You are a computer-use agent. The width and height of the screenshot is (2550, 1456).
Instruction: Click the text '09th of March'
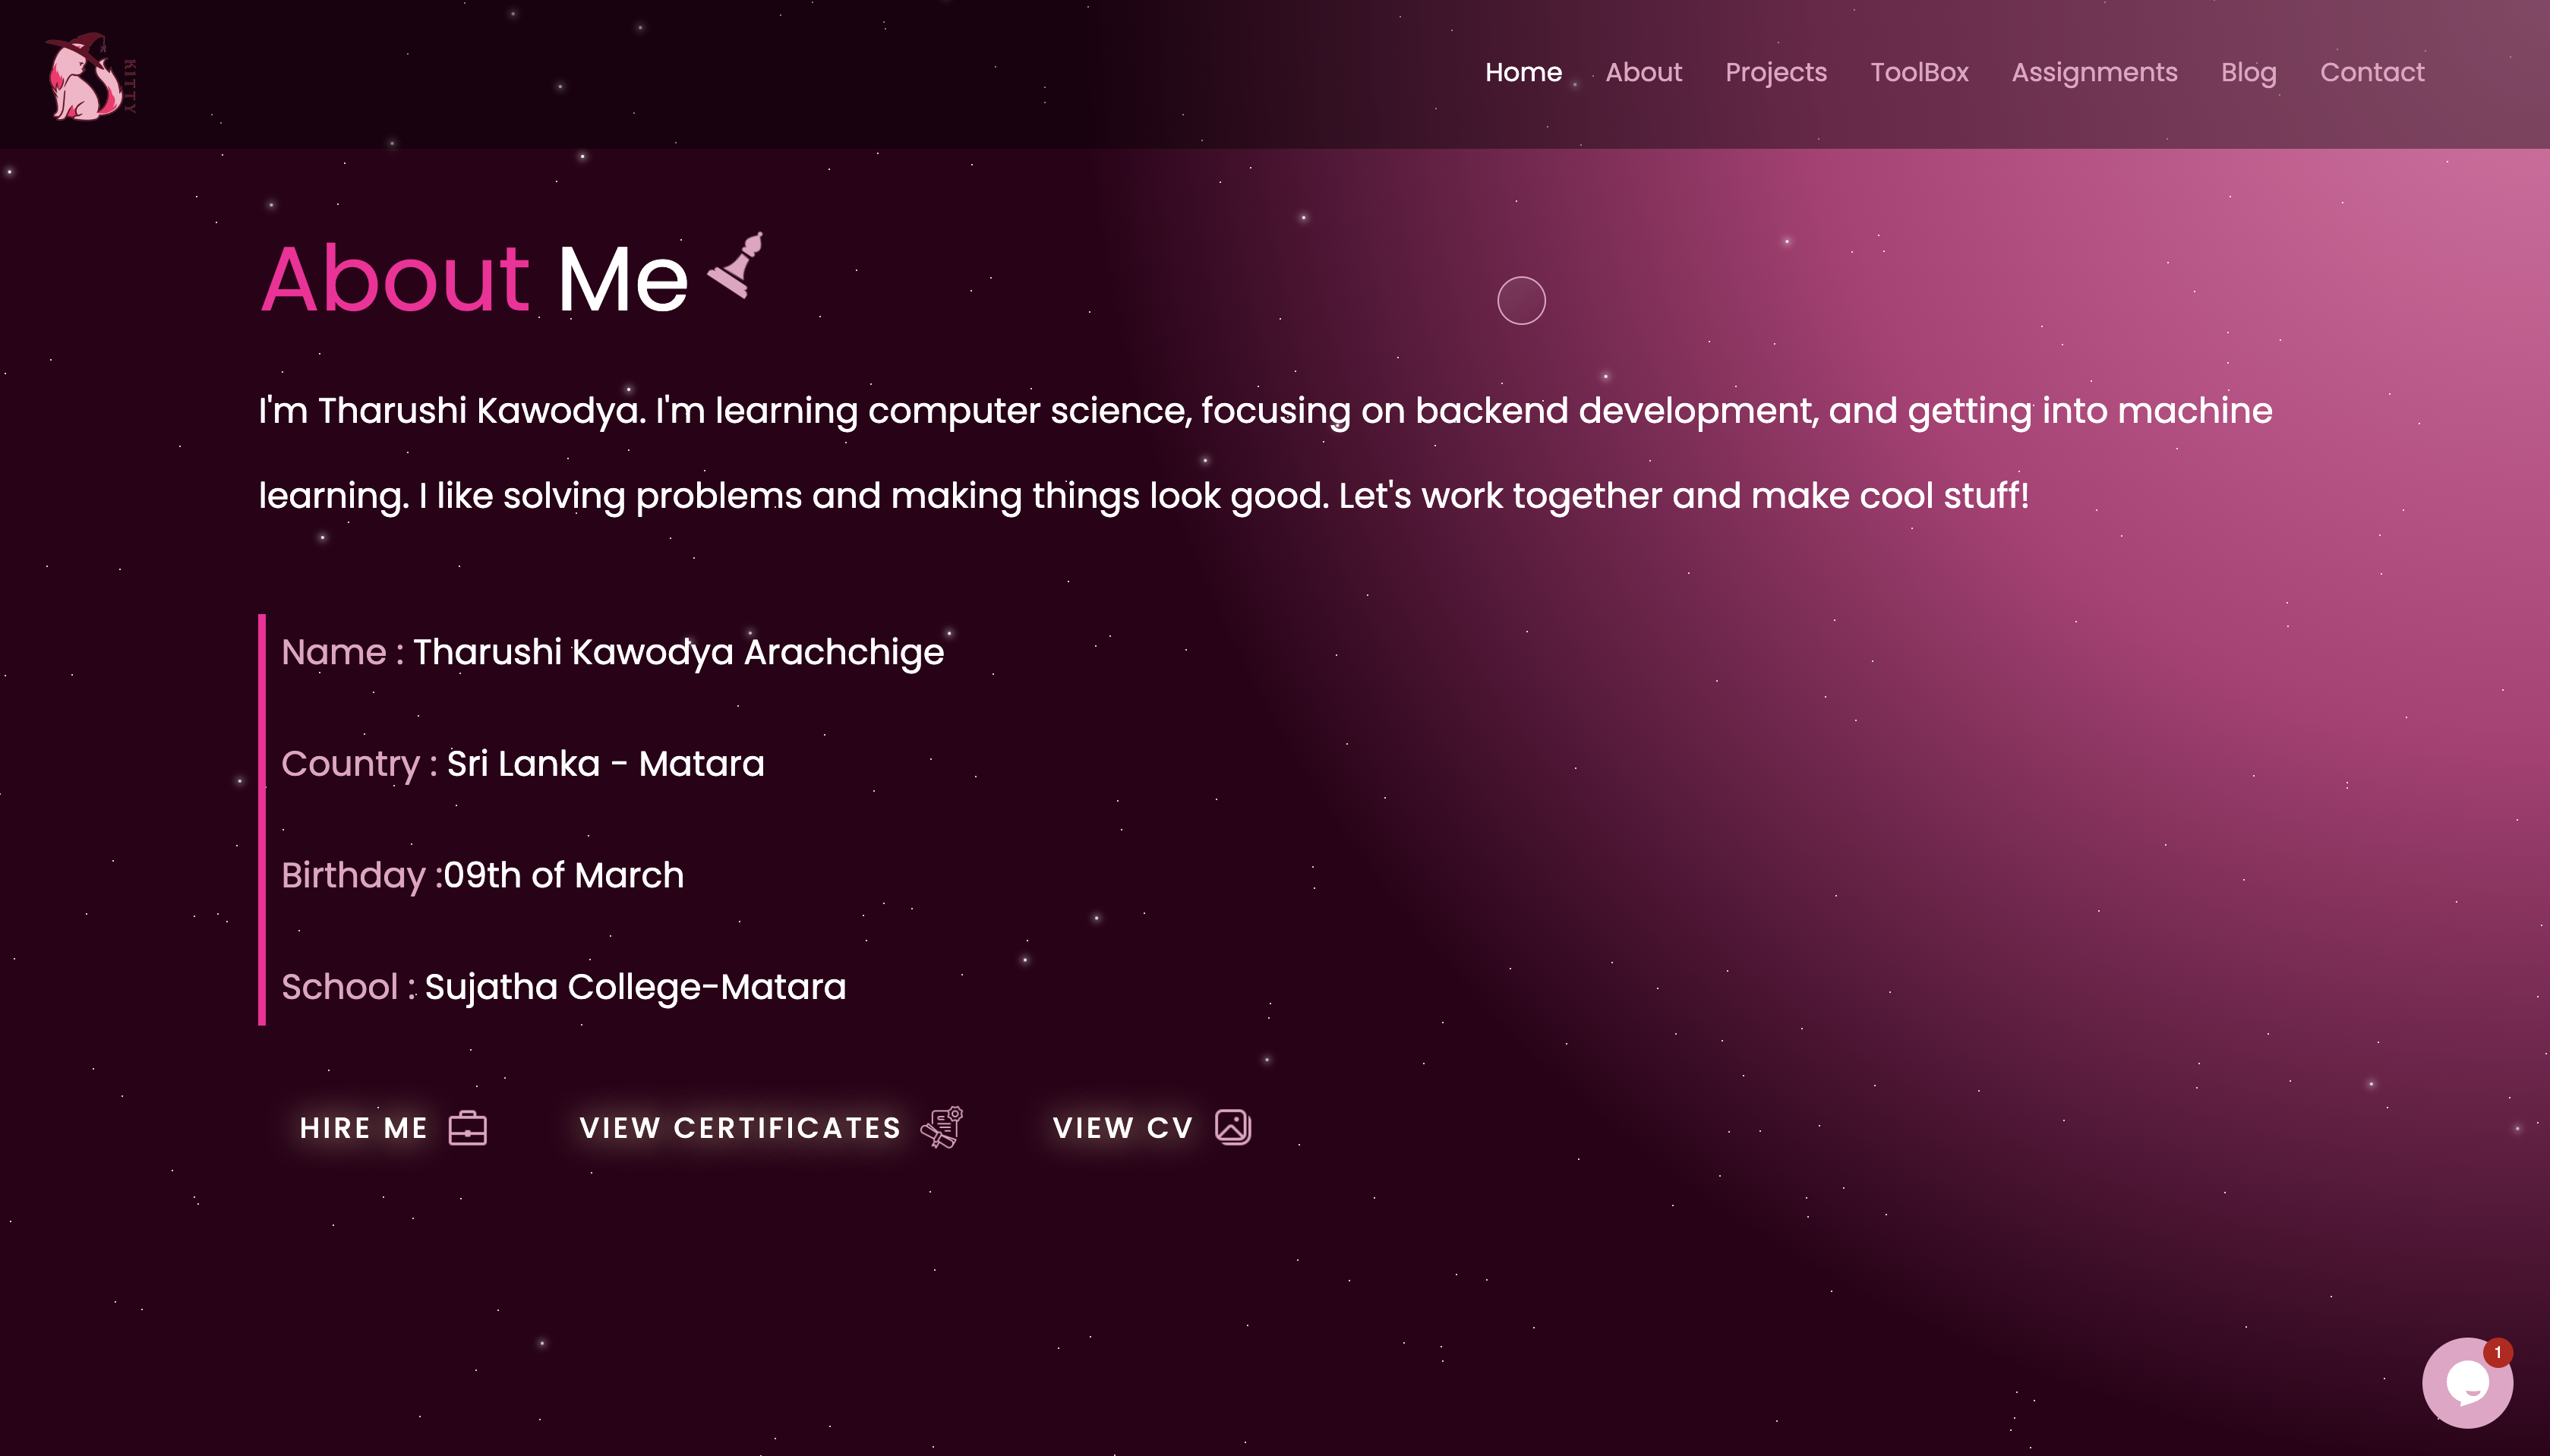[x=563, y=876]
